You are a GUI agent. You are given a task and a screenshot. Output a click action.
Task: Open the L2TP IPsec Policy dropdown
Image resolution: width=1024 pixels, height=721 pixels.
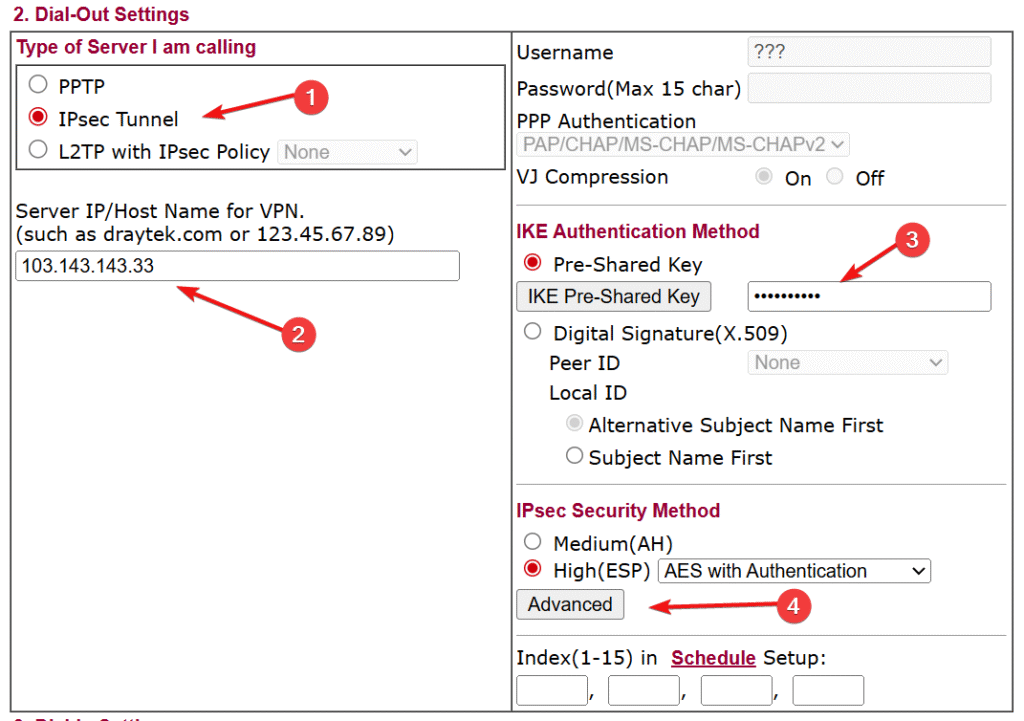pos(347,152)
